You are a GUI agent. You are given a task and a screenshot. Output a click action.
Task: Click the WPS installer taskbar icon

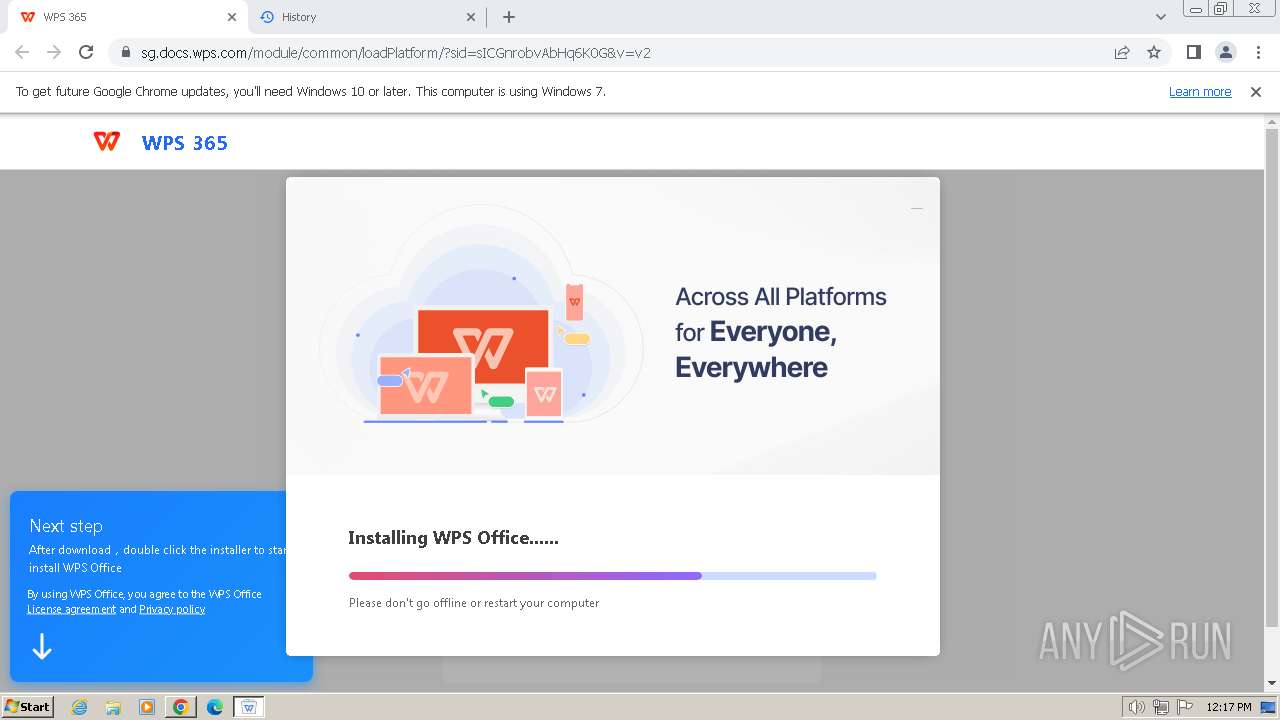tap(249, 707)
